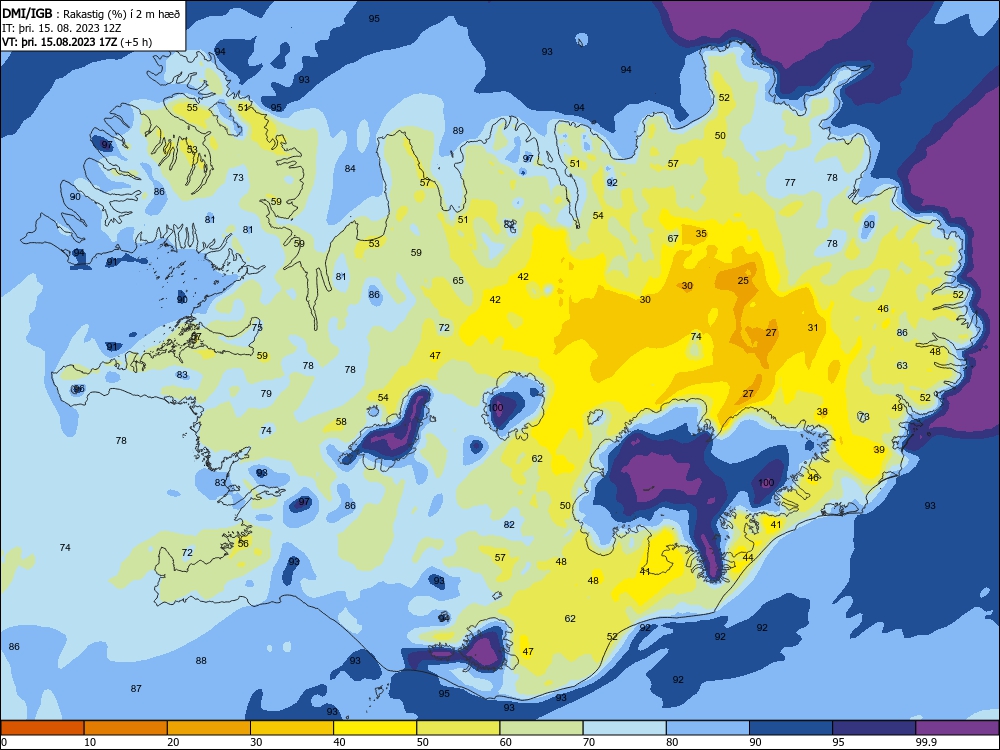1000x750 pixels.
Task: Select the purple legend swatch above 99.9
Action: tap(957, 728)
